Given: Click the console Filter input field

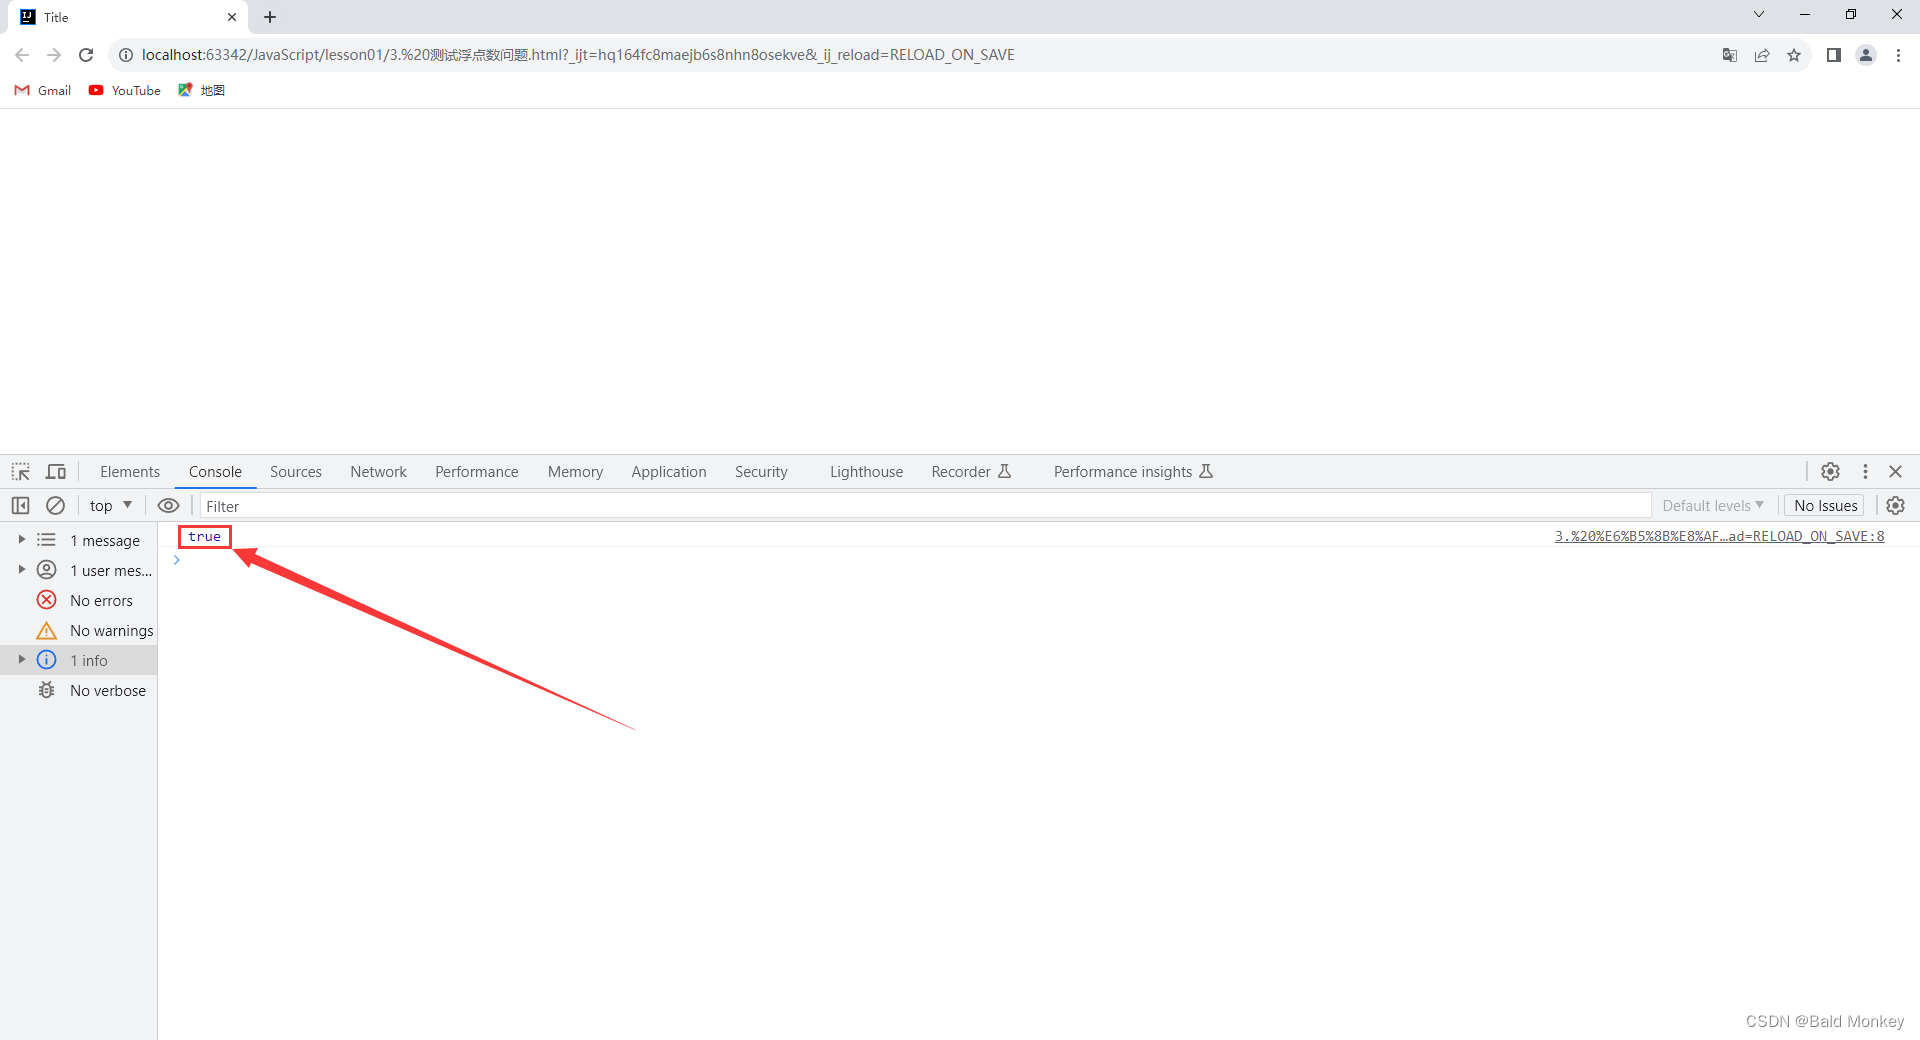Looking at the screenshot, I should tap(925, 506).
